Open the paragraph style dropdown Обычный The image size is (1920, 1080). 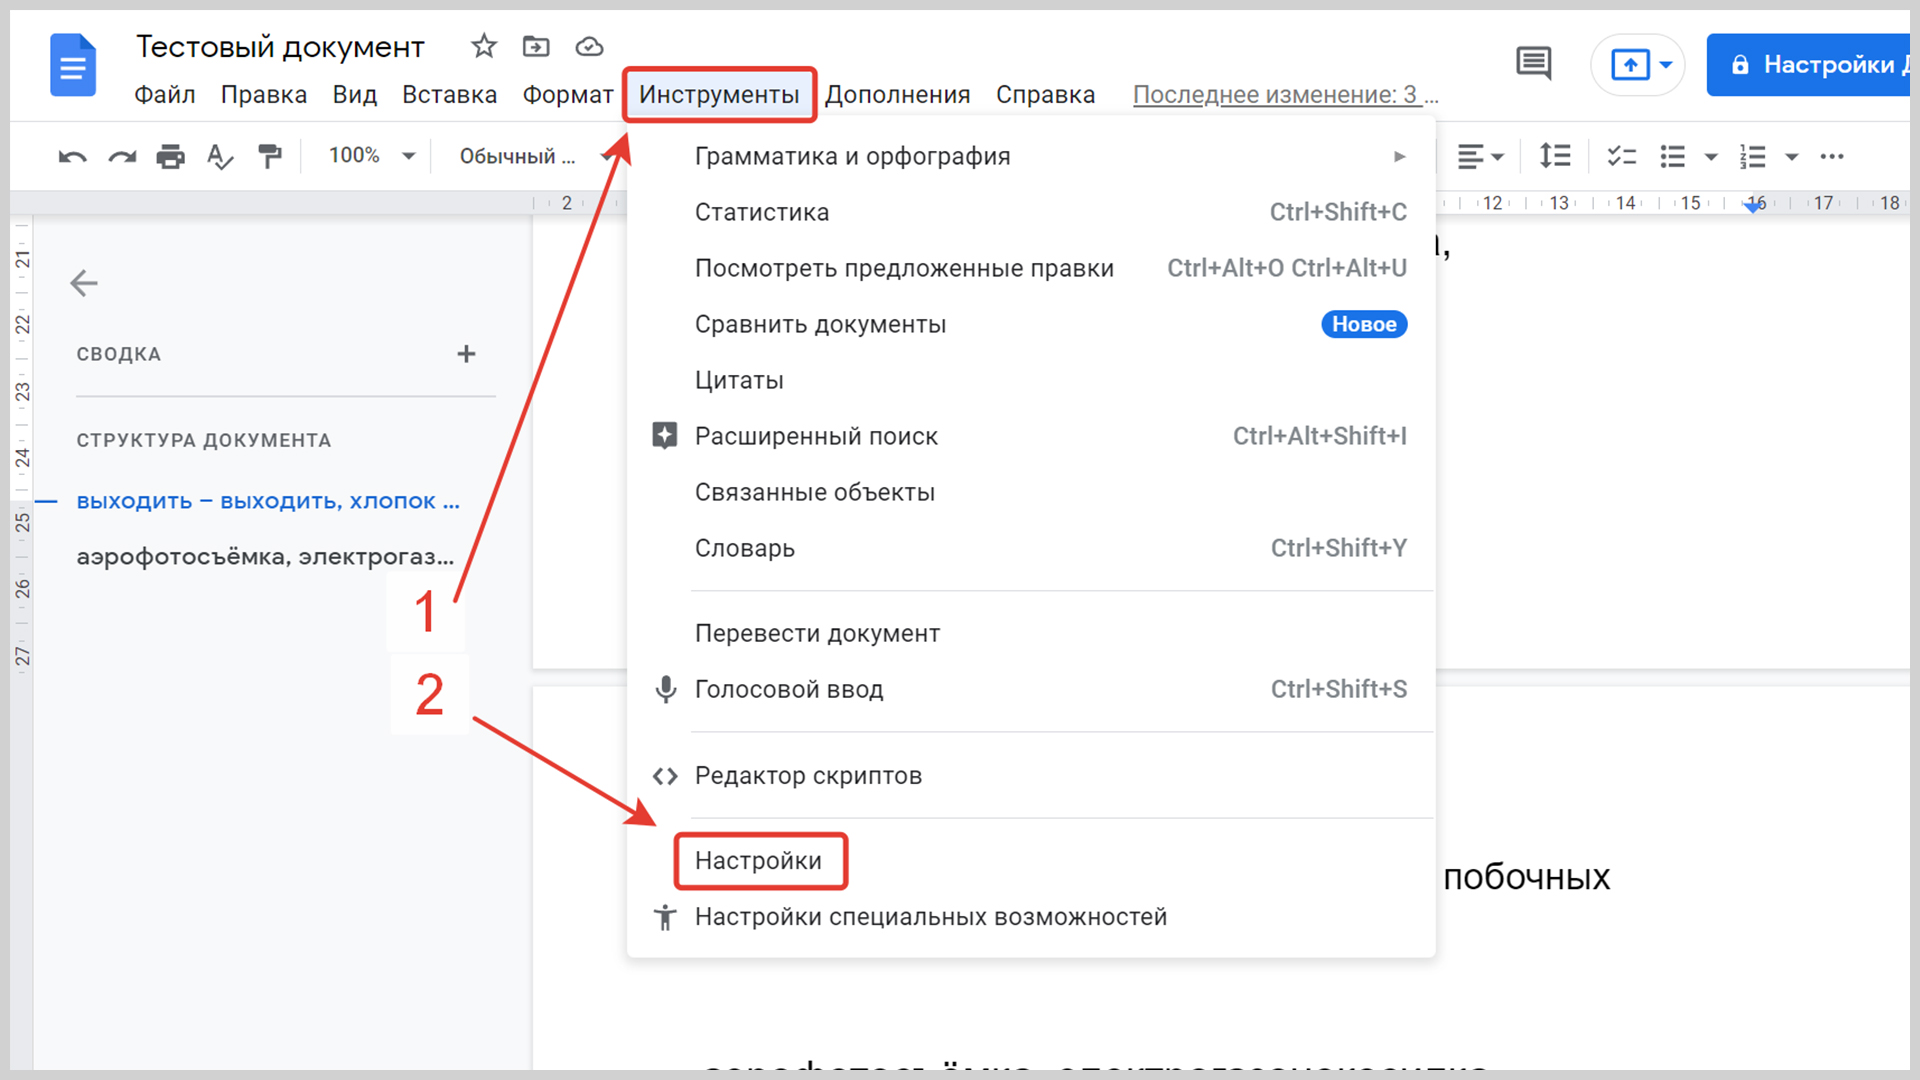[535, 156]
